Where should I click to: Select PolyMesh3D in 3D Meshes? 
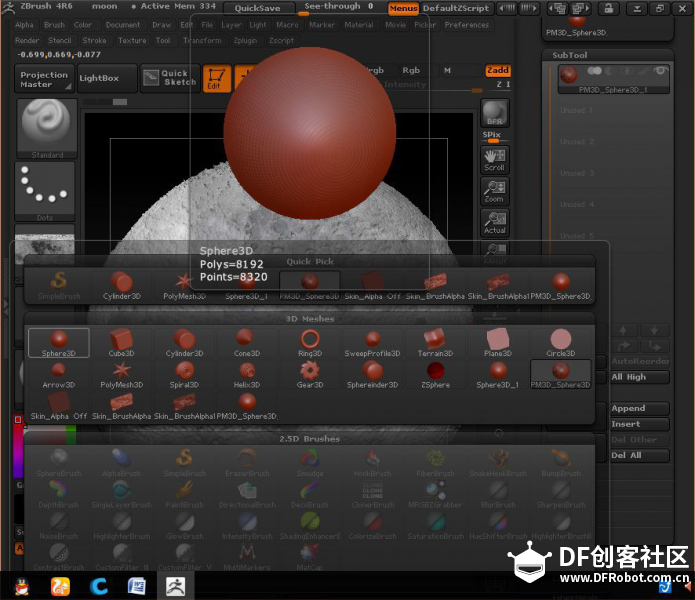(121, 374)
